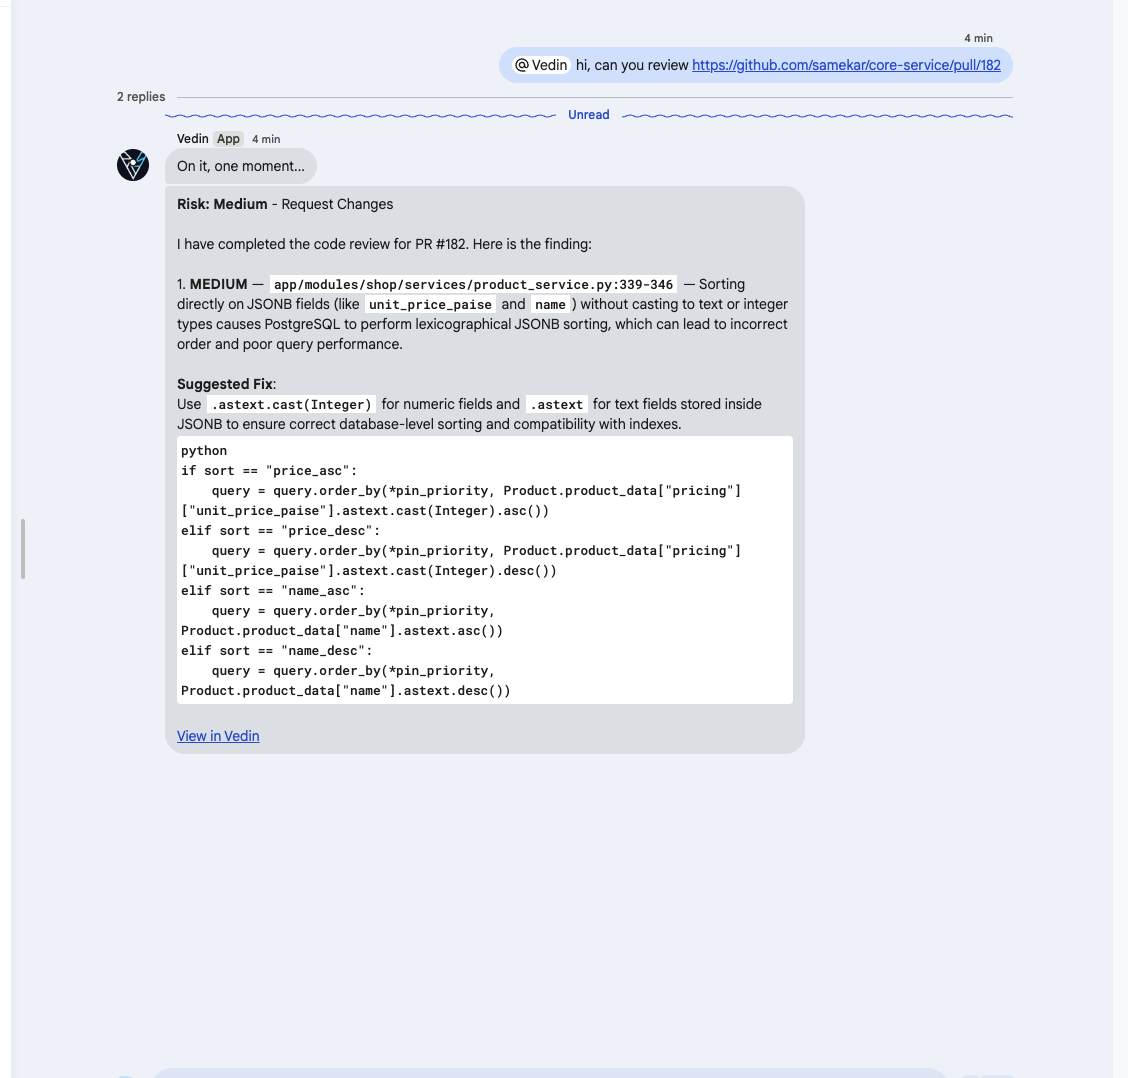Click the "2 replies" label
Image resolution: width=1128 pixels, height=1078 pixels.
(141, 97)
